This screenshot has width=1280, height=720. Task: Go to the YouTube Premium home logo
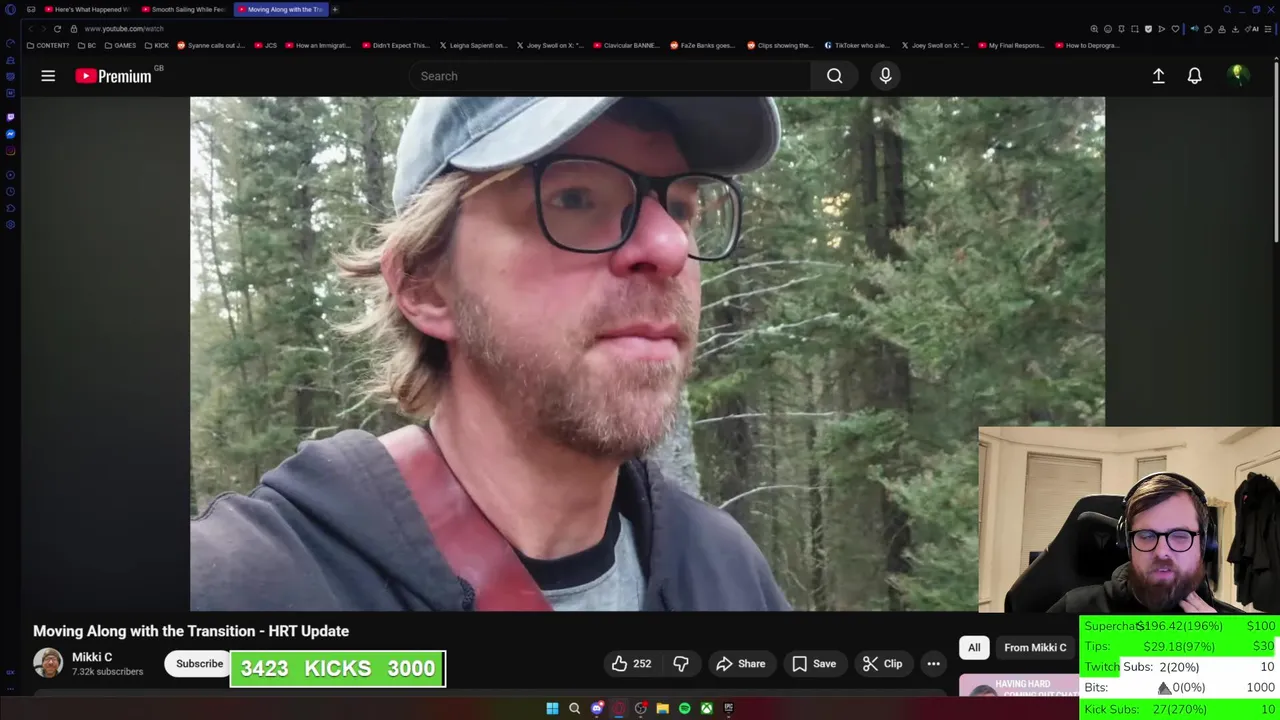tap(113, 76)
